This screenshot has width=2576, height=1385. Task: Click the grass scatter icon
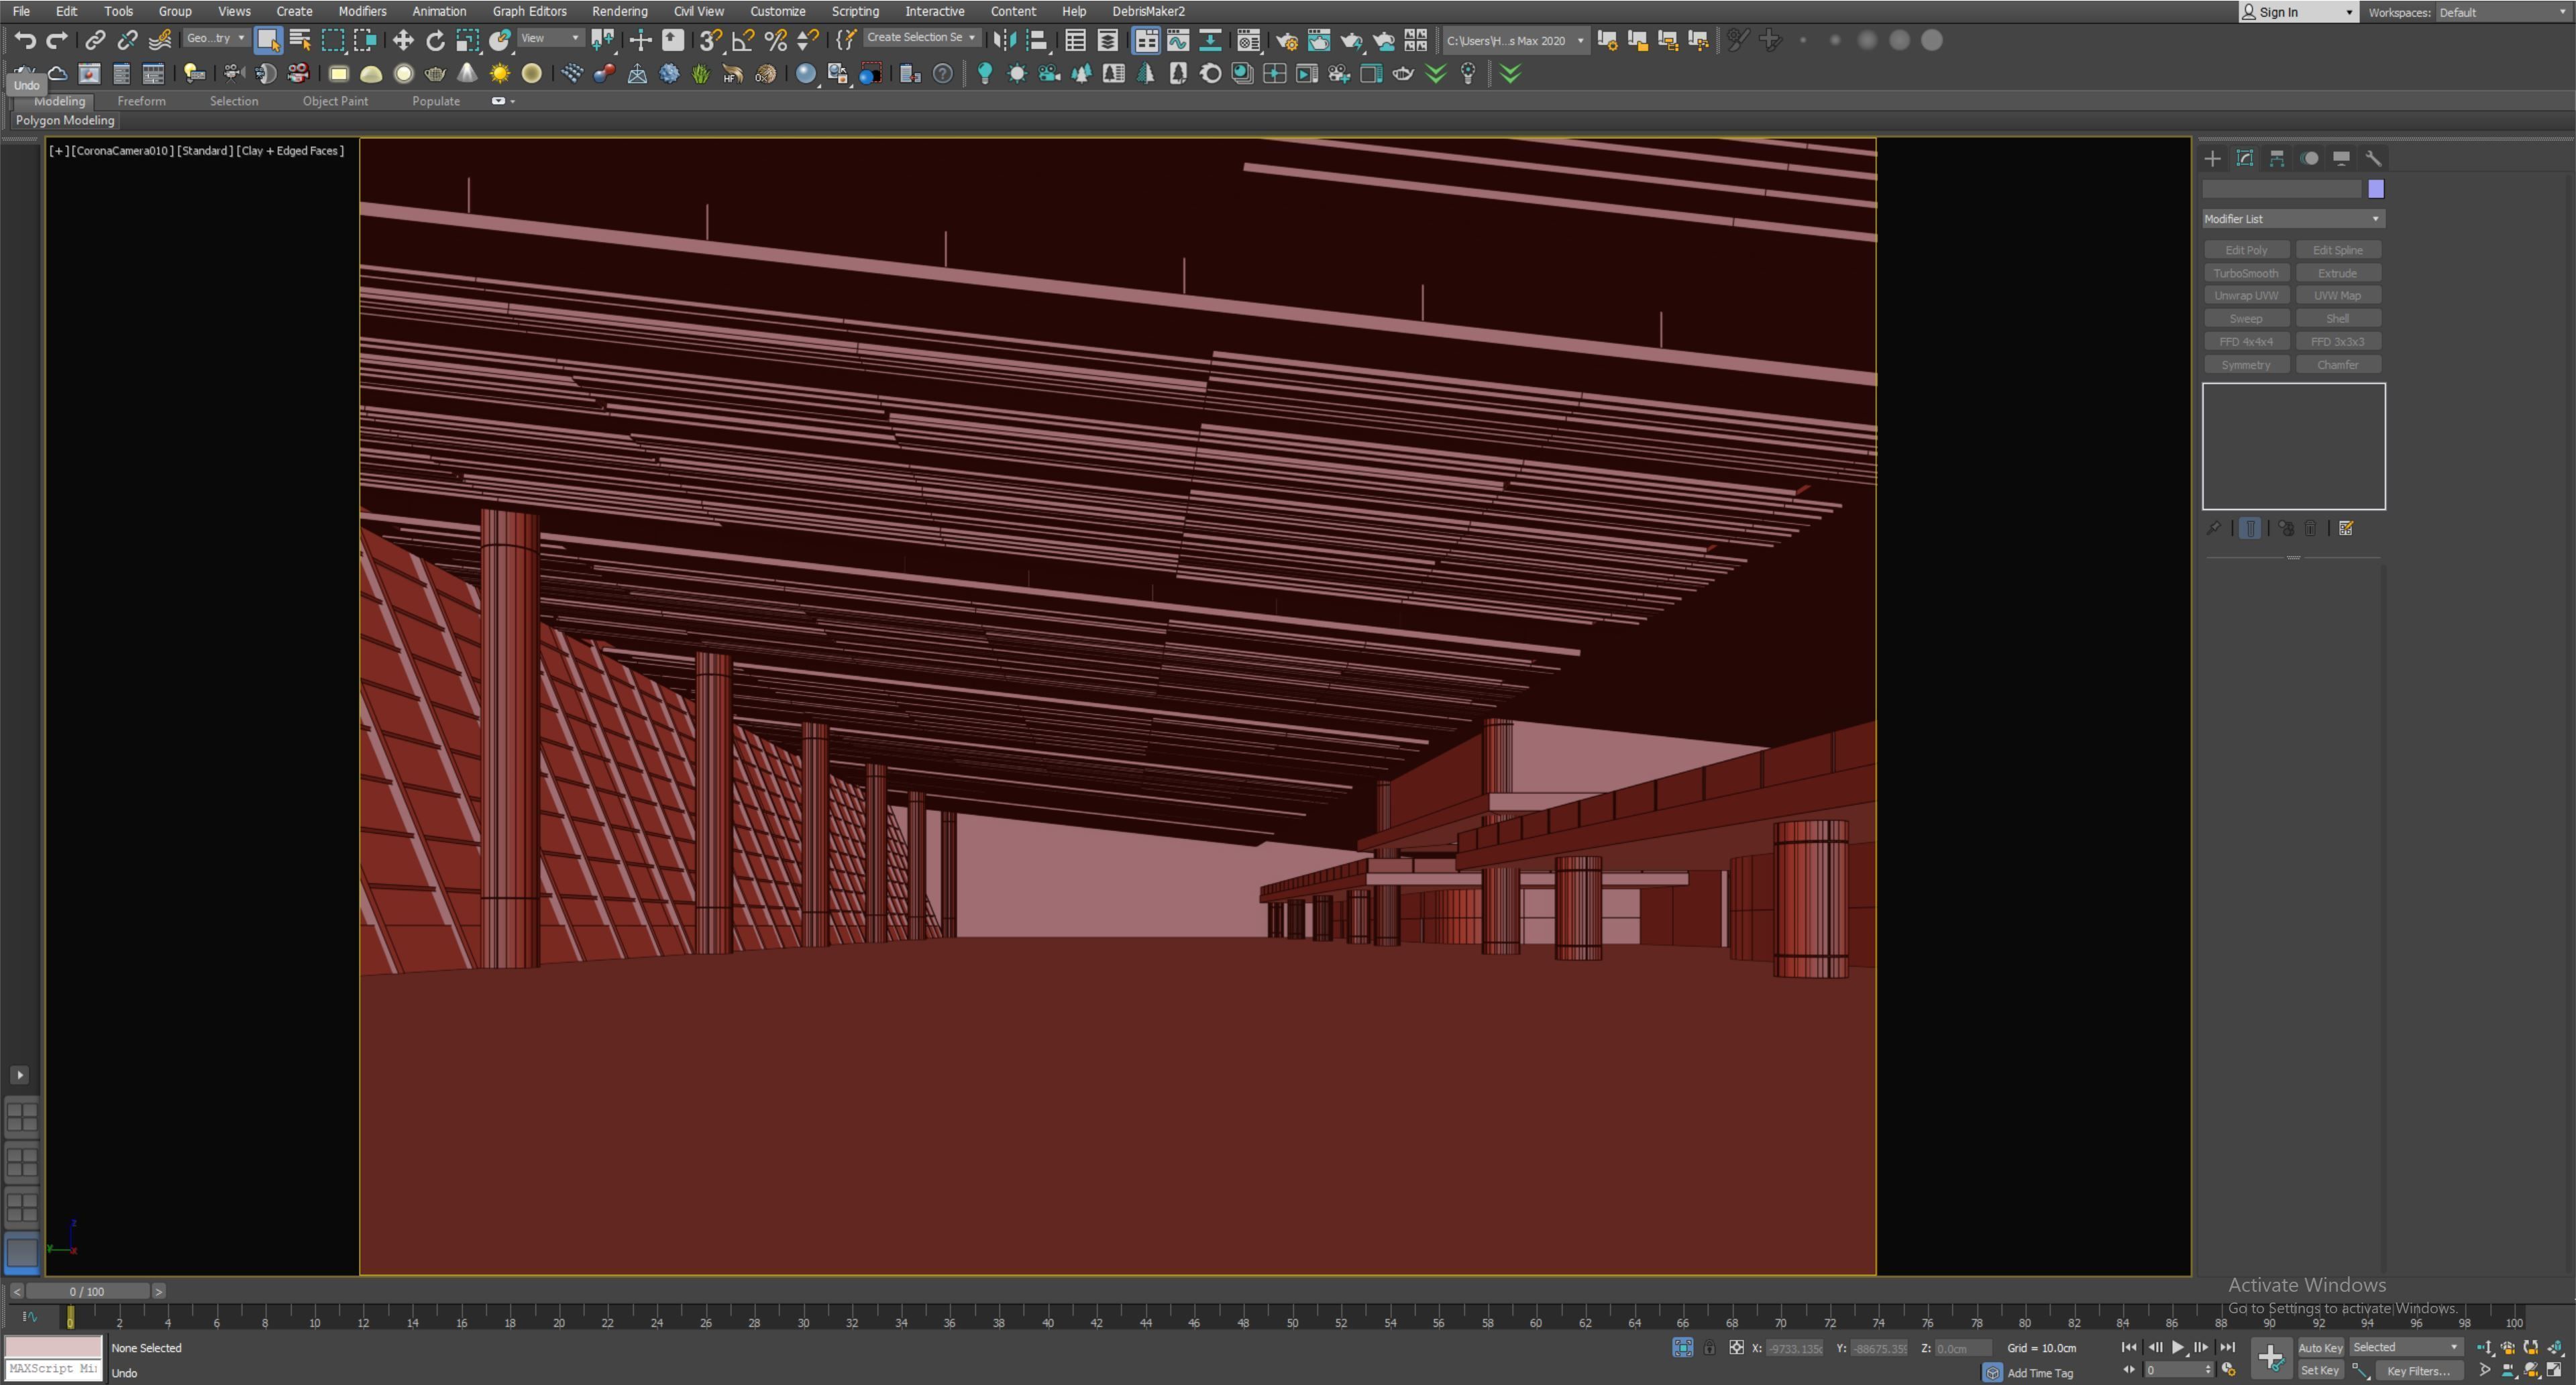pyautogui.click(x=701, y=74)
